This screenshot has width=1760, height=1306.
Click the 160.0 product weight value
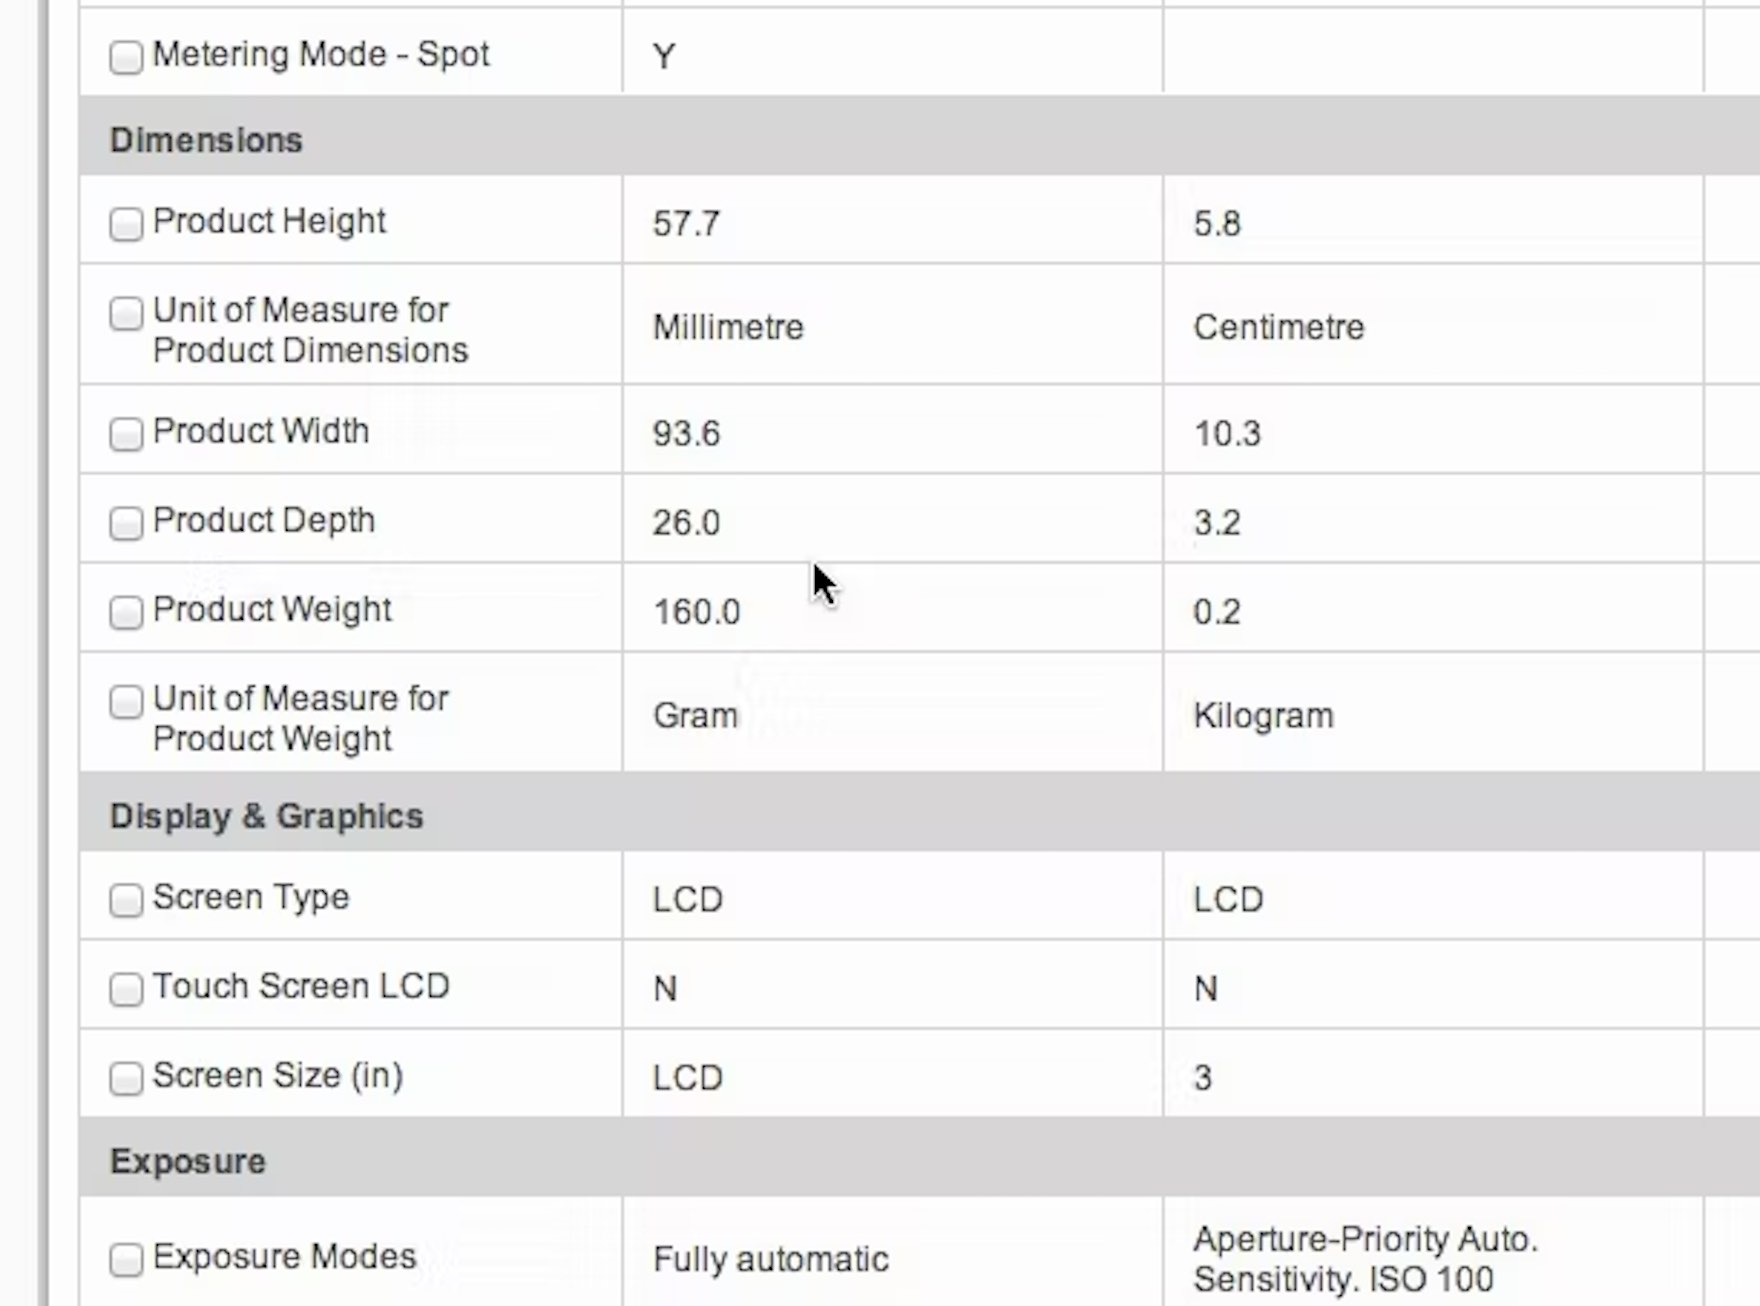pos(696,612)
